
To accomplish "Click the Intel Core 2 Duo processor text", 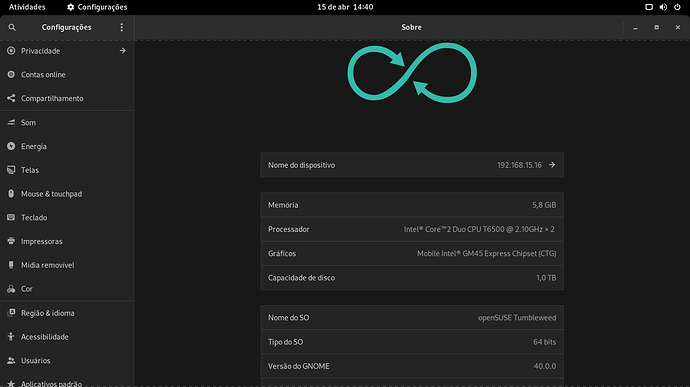I will point(479,229).
